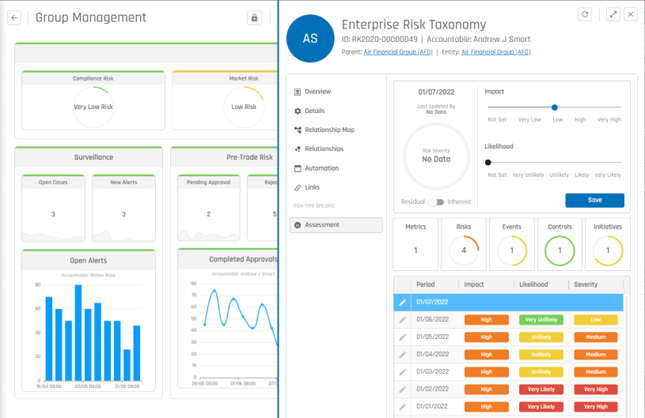
Task: Click the Risks tile showing 4
Action: [464, 244]
